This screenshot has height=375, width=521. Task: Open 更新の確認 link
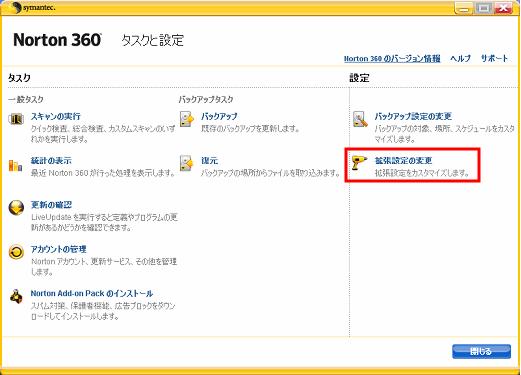[x=51, y=205]
